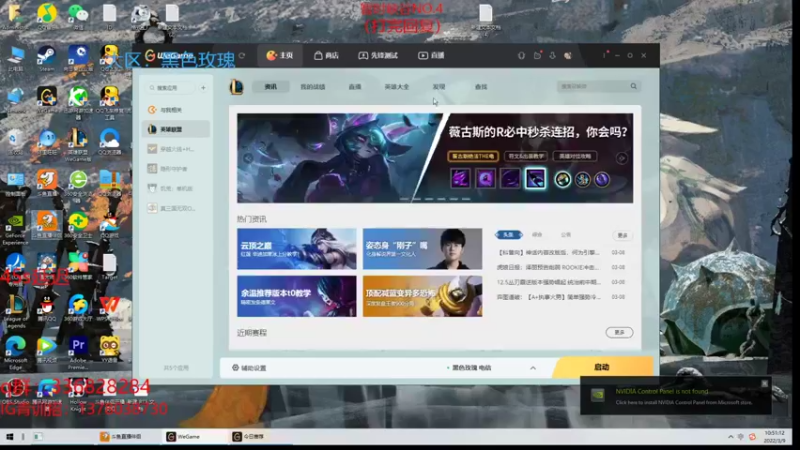Screen dimensions: 800x450
Task: Open the fourth news headline with A+
Action: tap(548, 296)
